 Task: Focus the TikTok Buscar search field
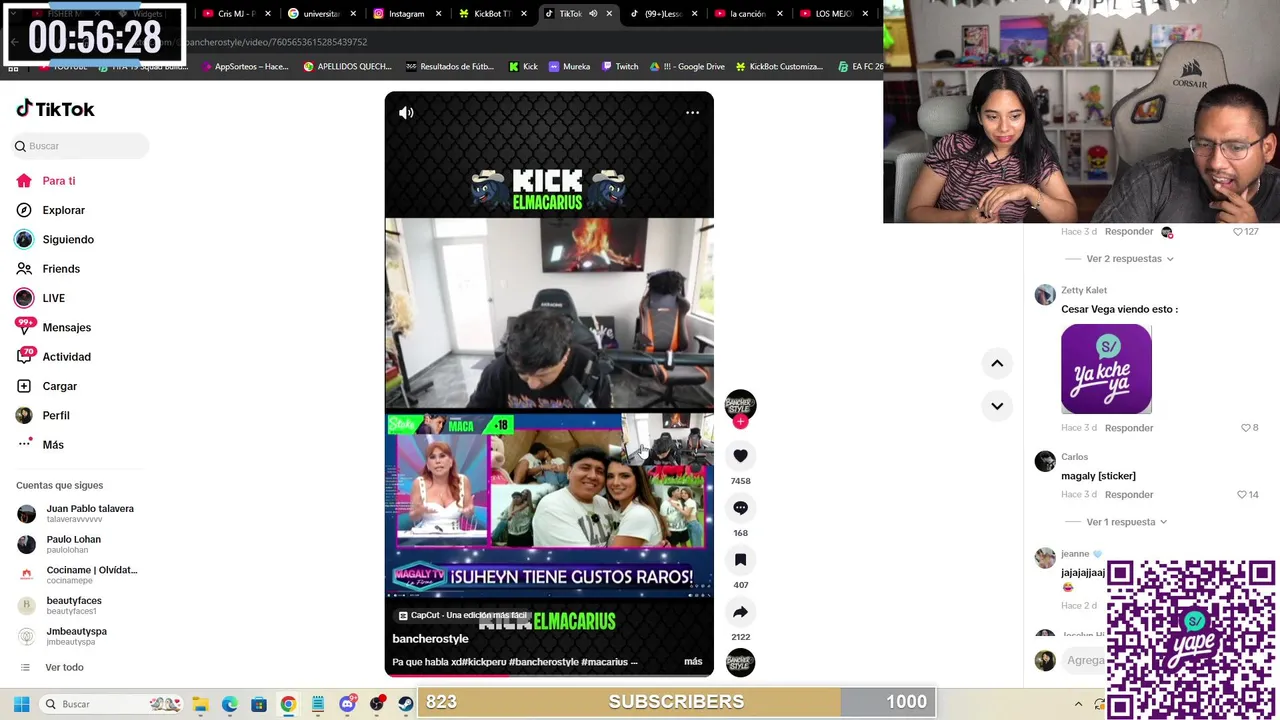(81, 146)
